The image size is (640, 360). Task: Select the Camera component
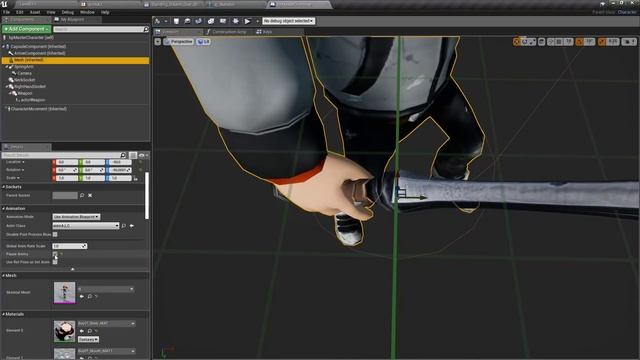pyautogui.click(x=24, y=73)
